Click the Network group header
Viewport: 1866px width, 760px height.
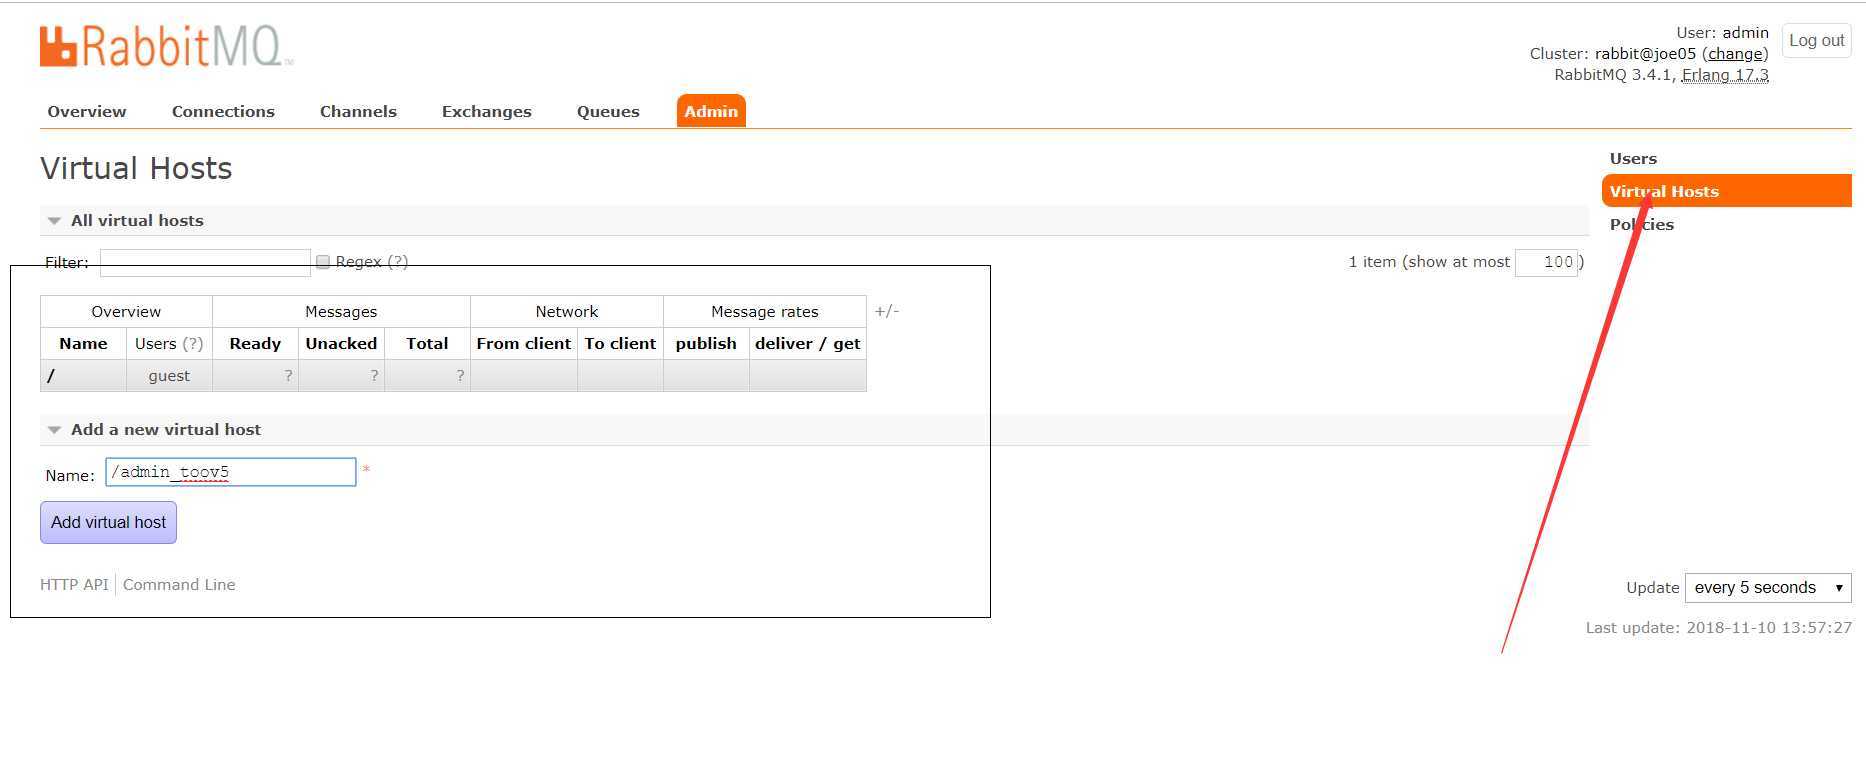click(x=567, y=311)
